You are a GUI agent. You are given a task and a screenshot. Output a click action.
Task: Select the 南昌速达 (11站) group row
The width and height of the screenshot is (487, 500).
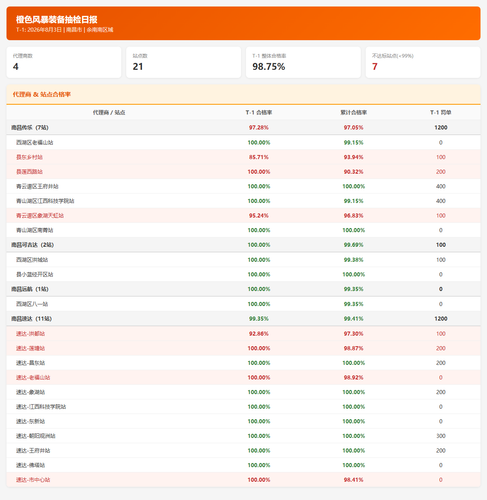click(243, 319)
